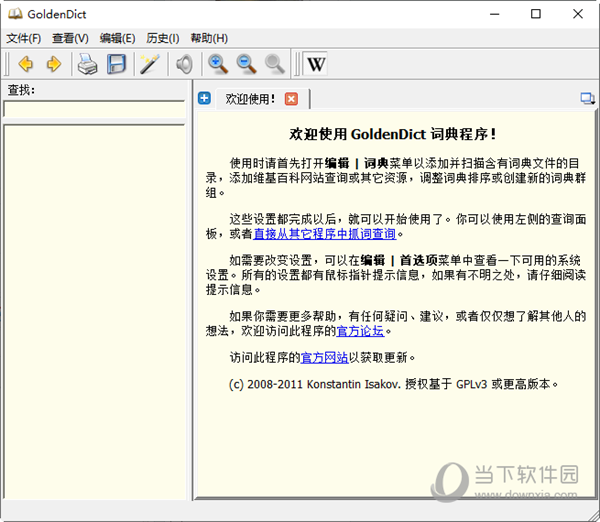Visit the 官方网站 link
The image size is (600, 522).
click(x=324, y=357)
